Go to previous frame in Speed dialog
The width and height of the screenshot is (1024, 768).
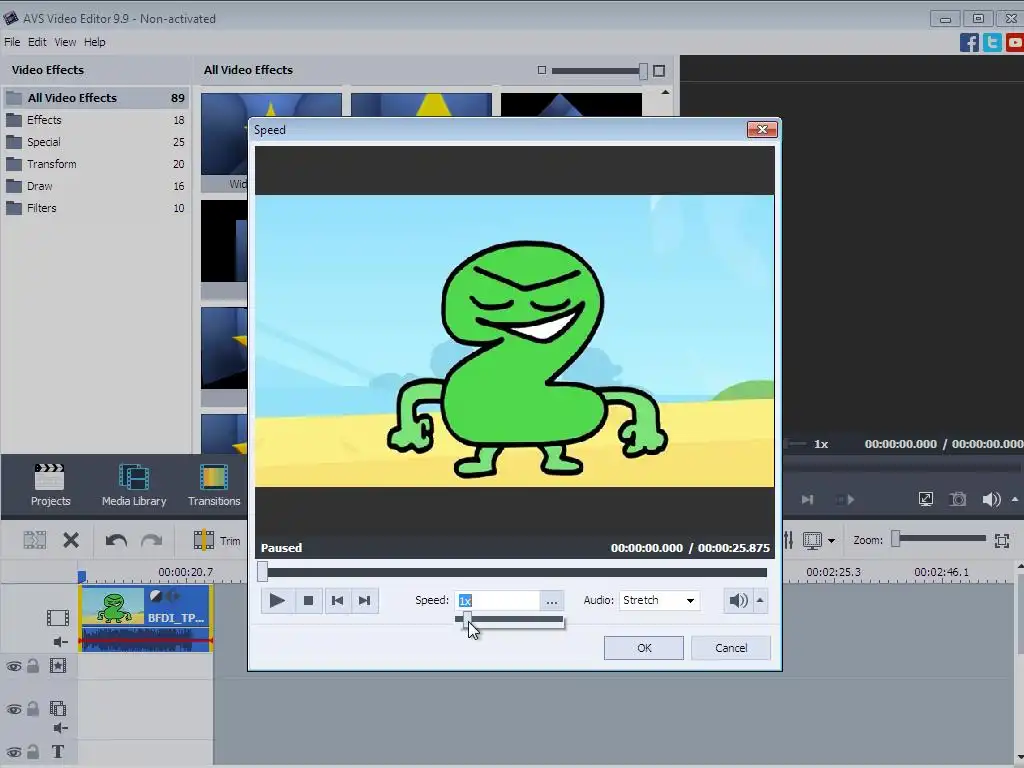(x=337, y=600)
